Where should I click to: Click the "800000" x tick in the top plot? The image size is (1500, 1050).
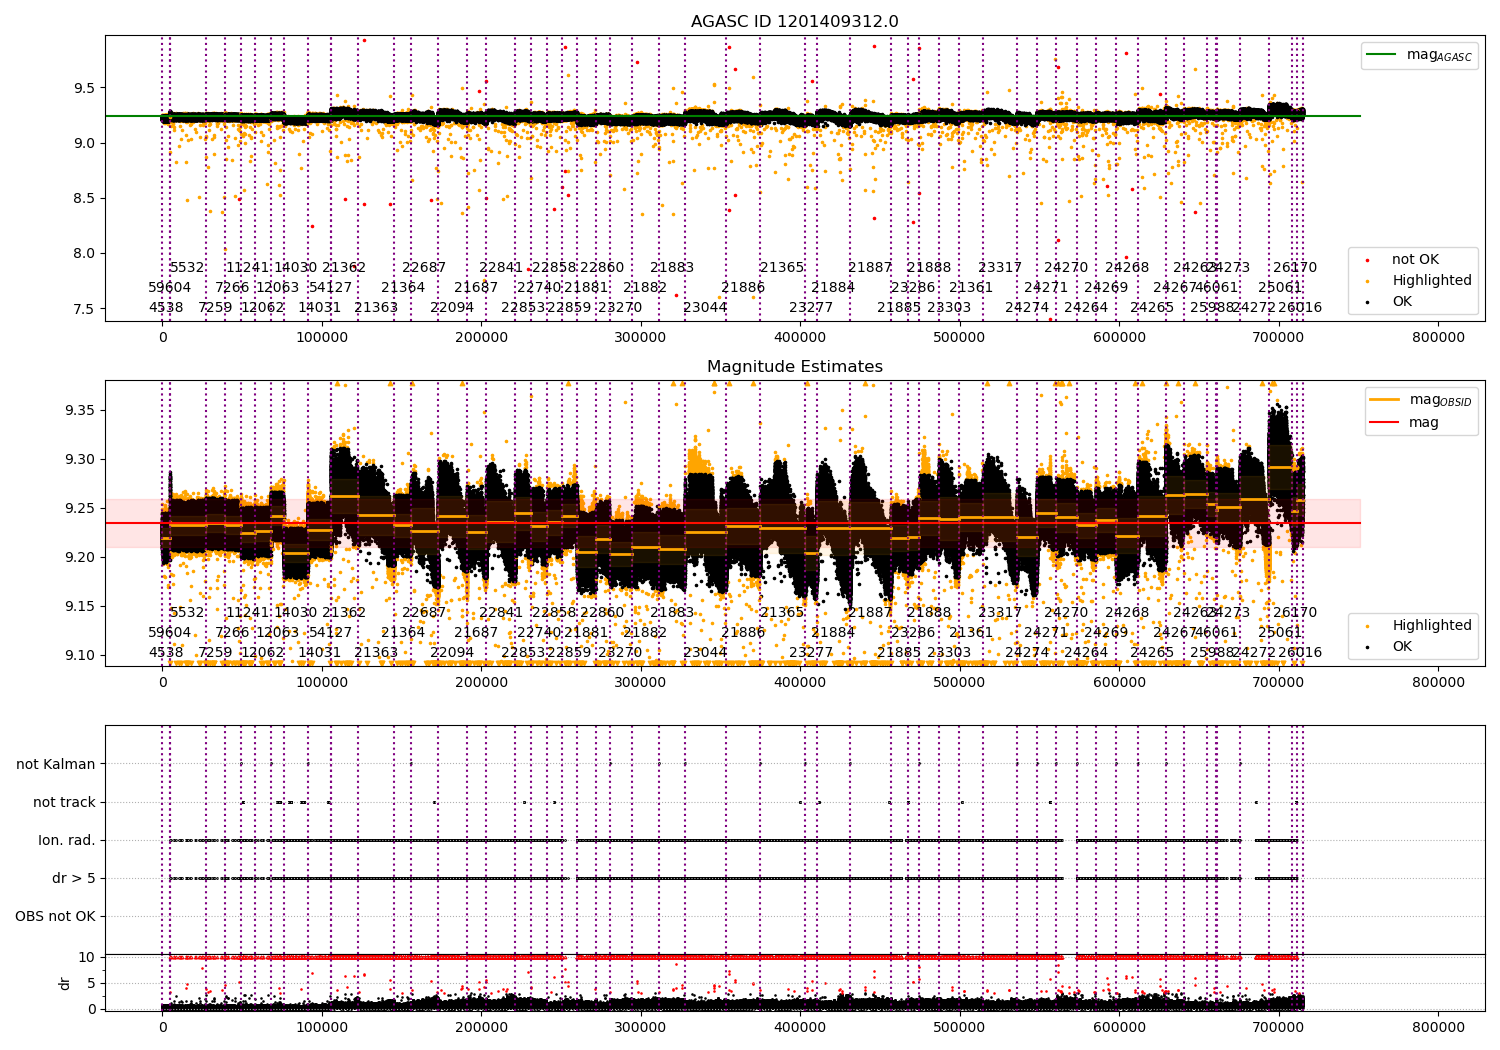1438,338
